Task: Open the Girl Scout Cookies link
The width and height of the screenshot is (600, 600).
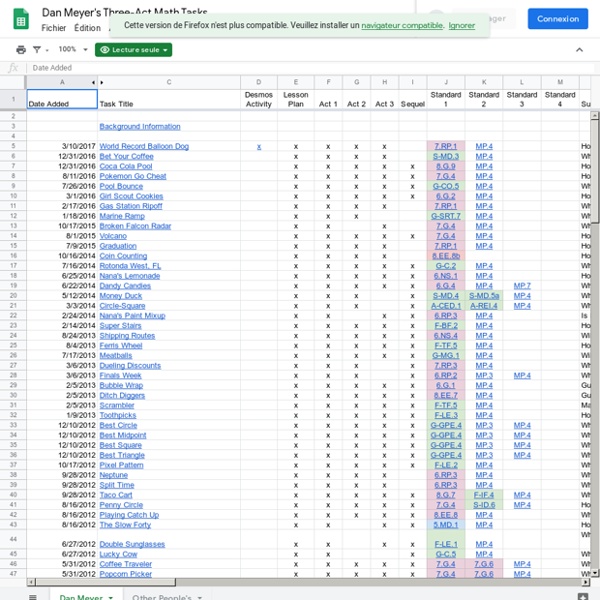Action: tap(131, 196)
